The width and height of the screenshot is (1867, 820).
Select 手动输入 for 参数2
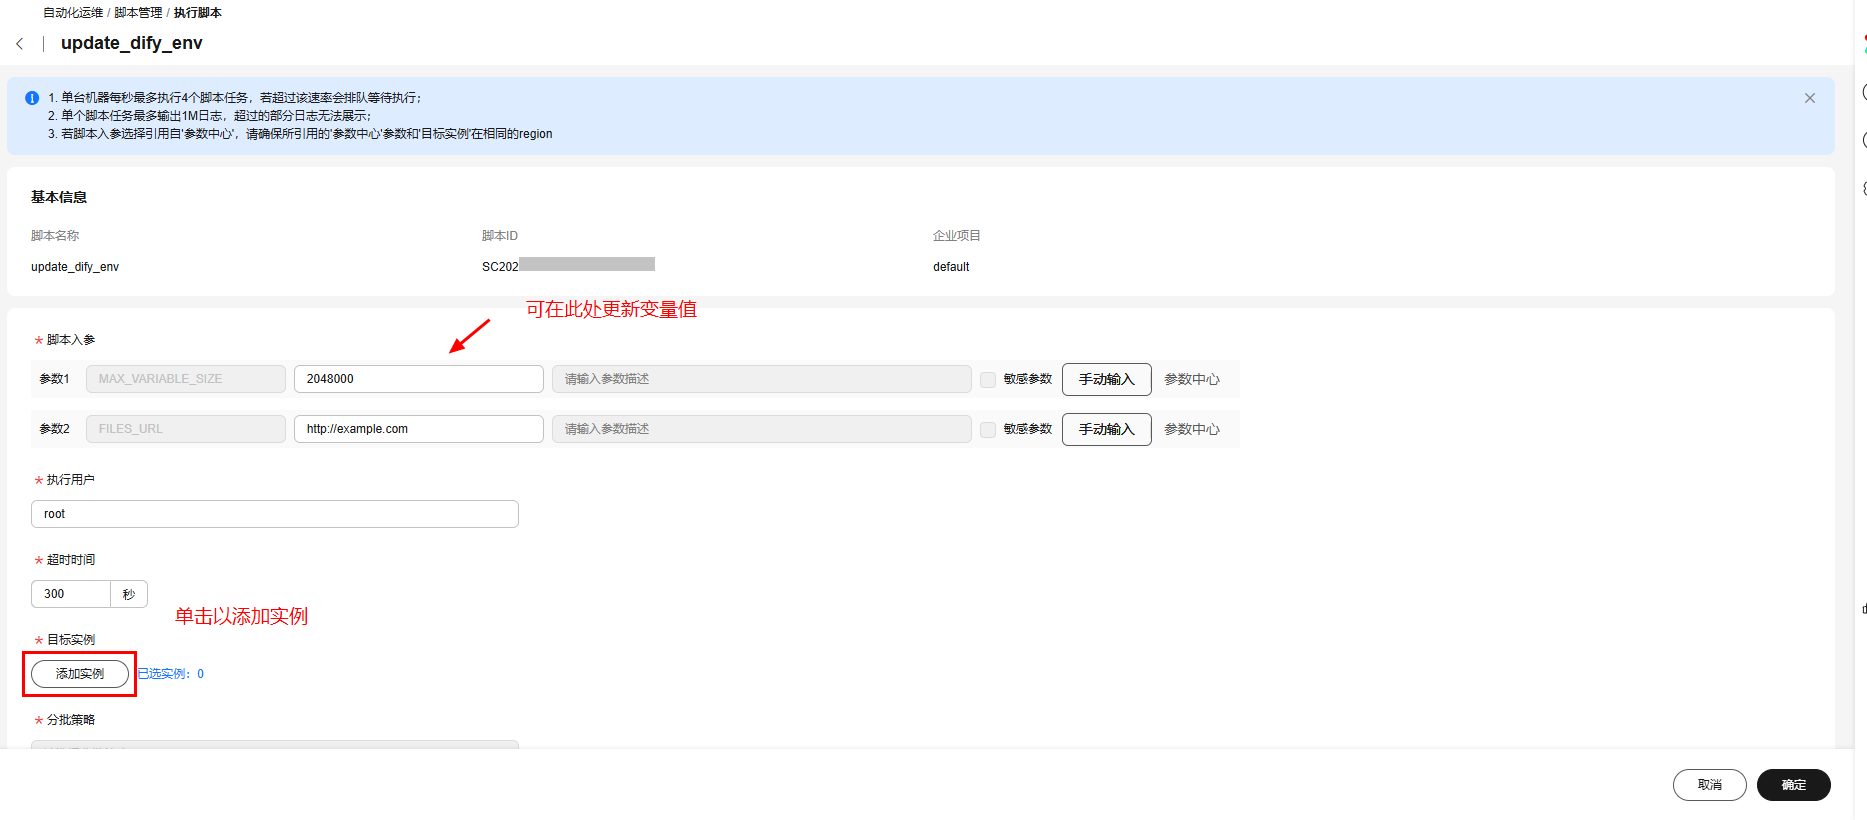1107,429
